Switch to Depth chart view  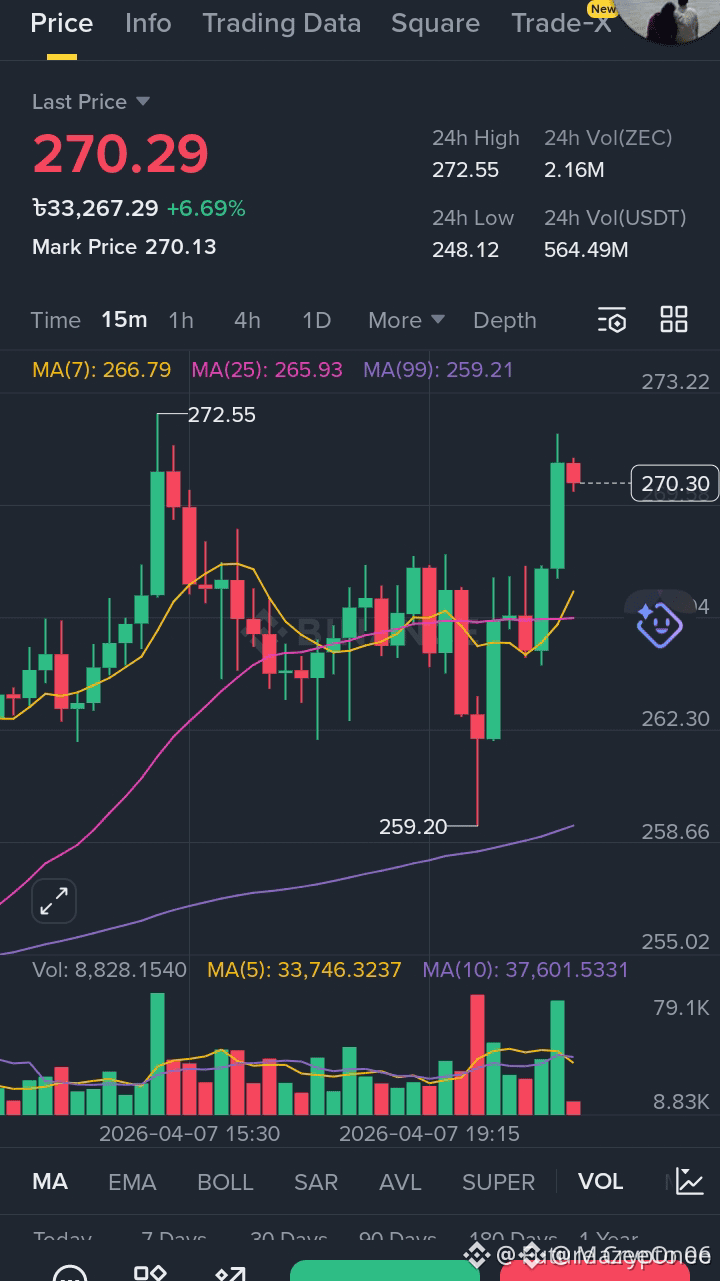click(505, 320)
